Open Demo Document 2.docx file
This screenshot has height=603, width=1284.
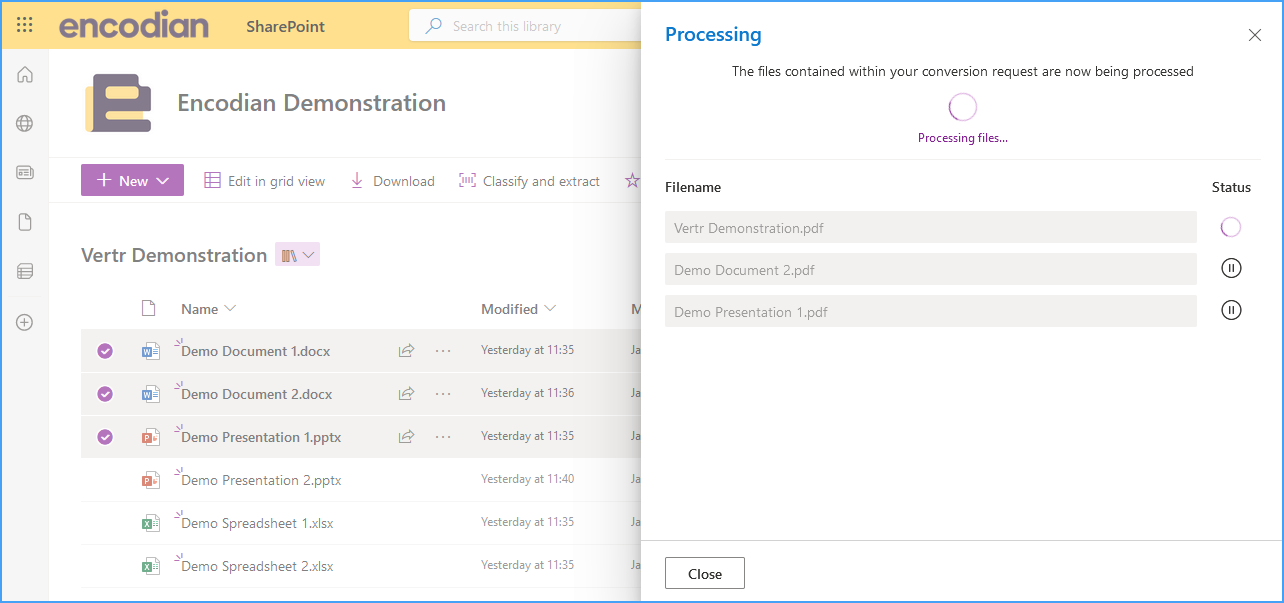click(x=257, y=394)
